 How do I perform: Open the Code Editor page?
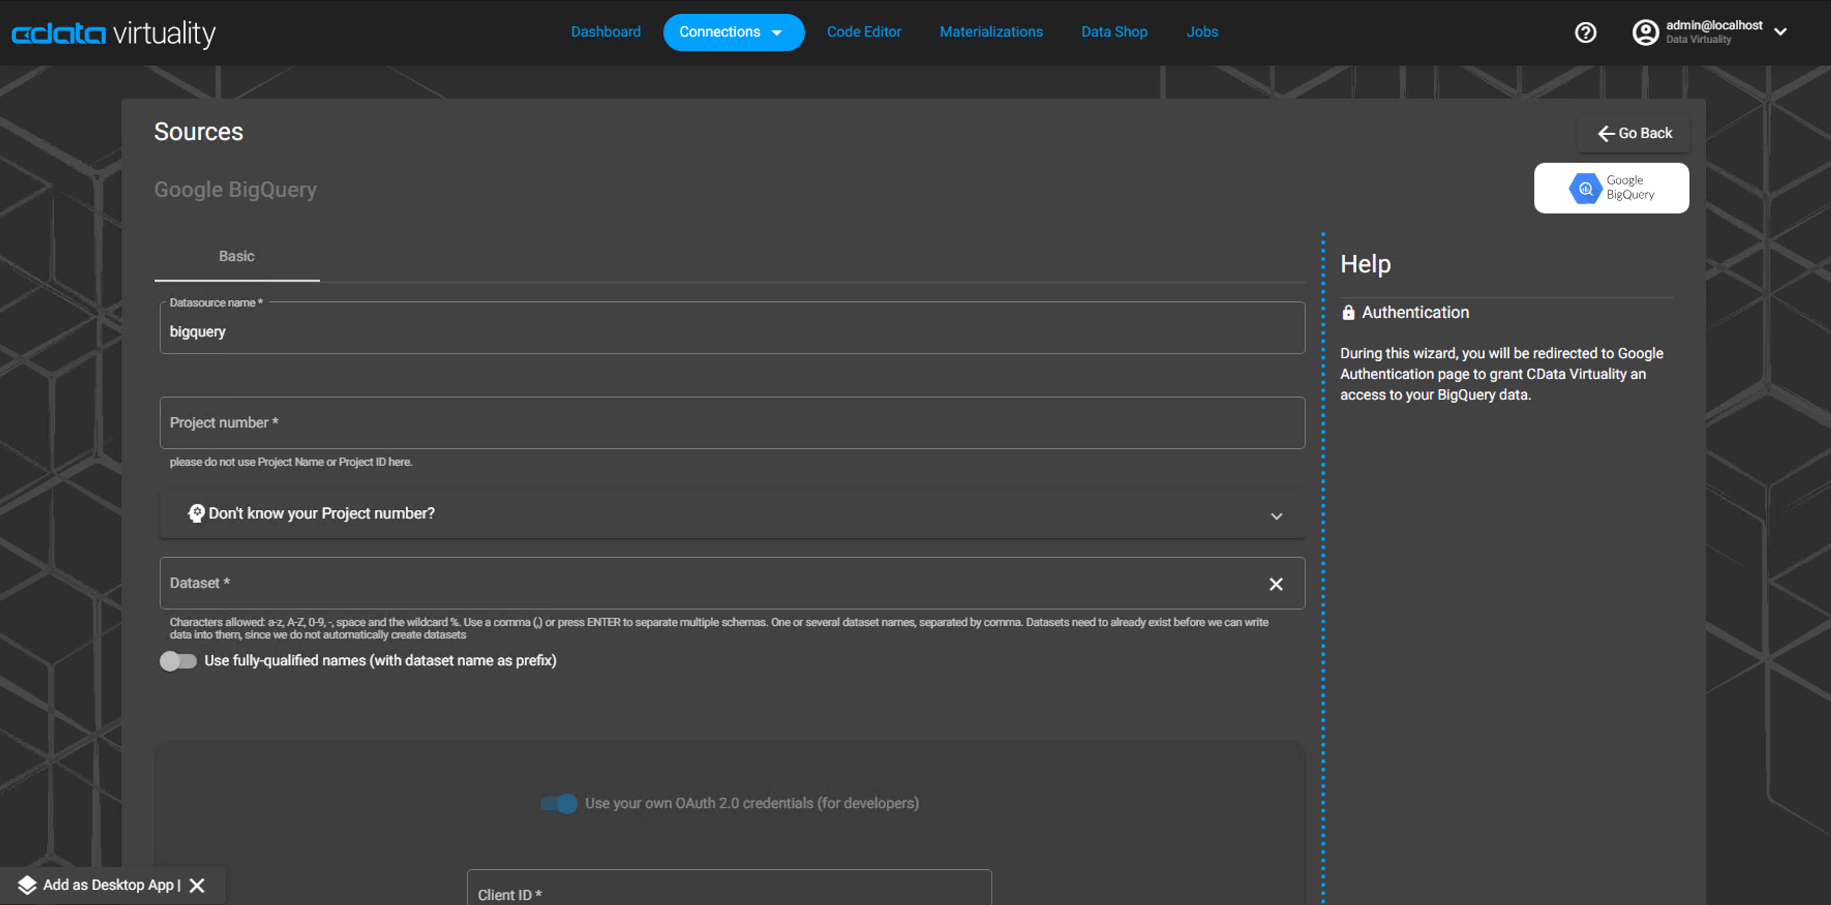pyautogui.click(x=864, y=32)
